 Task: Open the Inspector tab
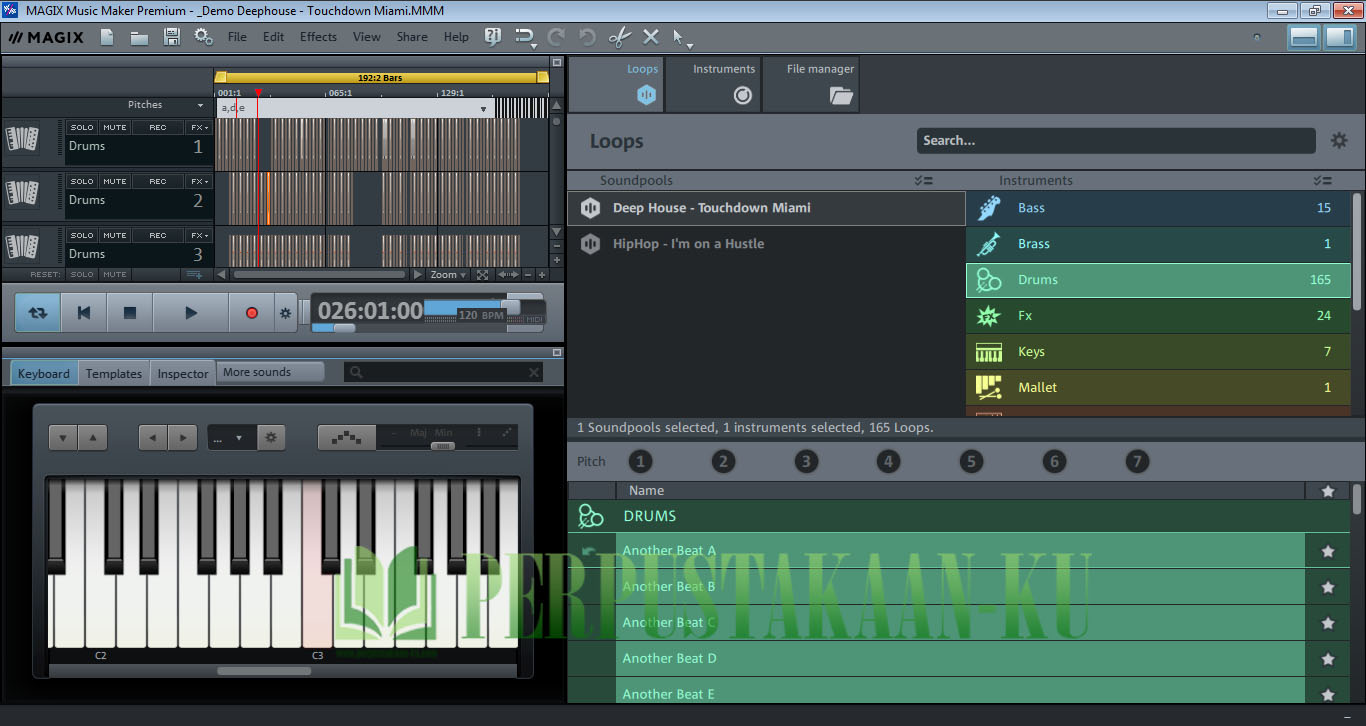coord(183,373)
